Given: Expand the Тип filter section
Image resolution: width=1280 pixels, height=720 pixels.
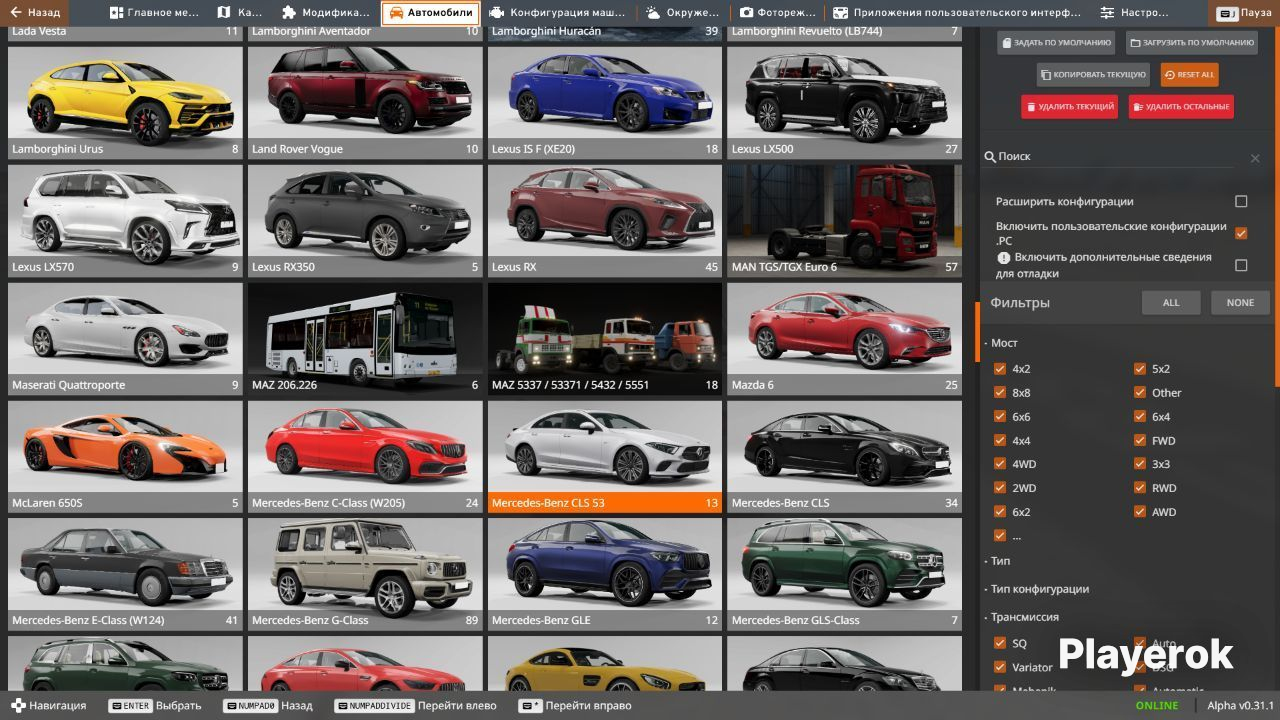Looking at the screenshot, I should (x=1000, y=561).
